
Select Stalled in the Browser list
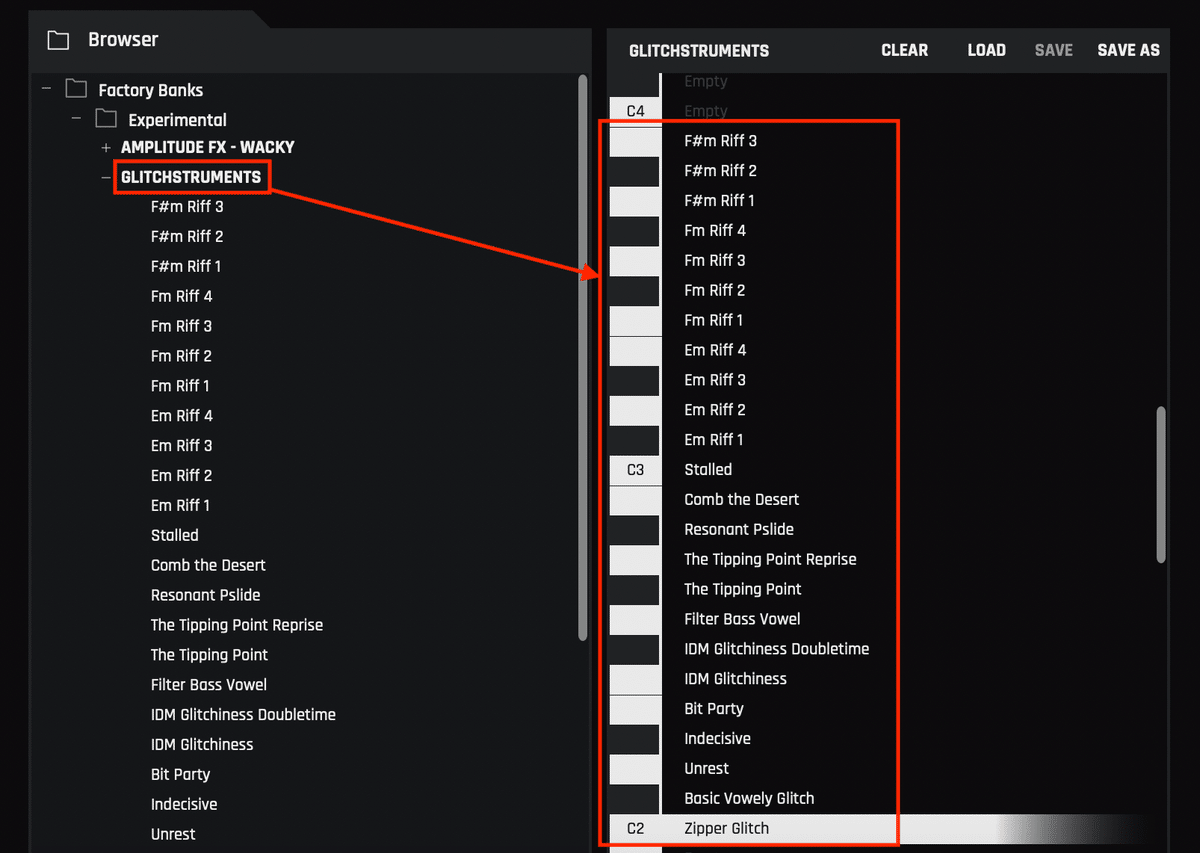(175, 536)
